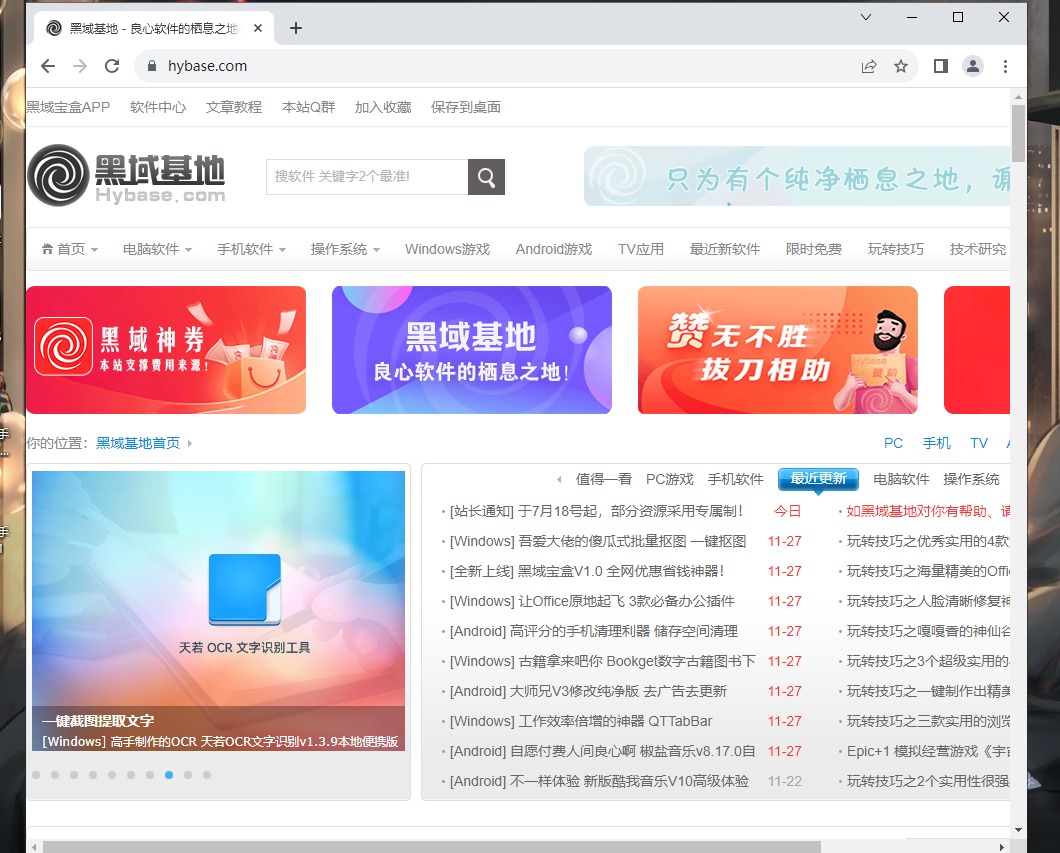Switch to the 值得一看 tab

click(603, 479)
